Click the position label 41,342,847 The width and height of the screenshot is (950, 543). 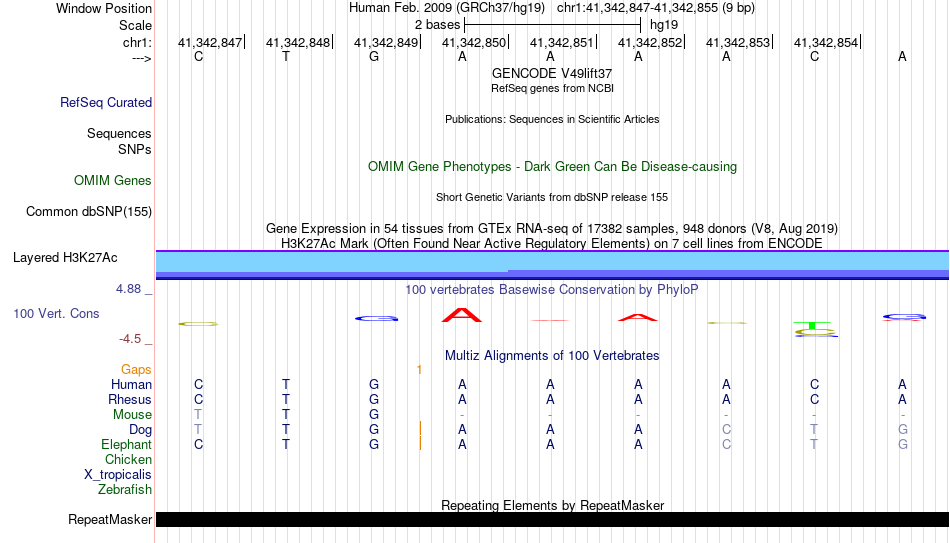(x=210, y=42)
